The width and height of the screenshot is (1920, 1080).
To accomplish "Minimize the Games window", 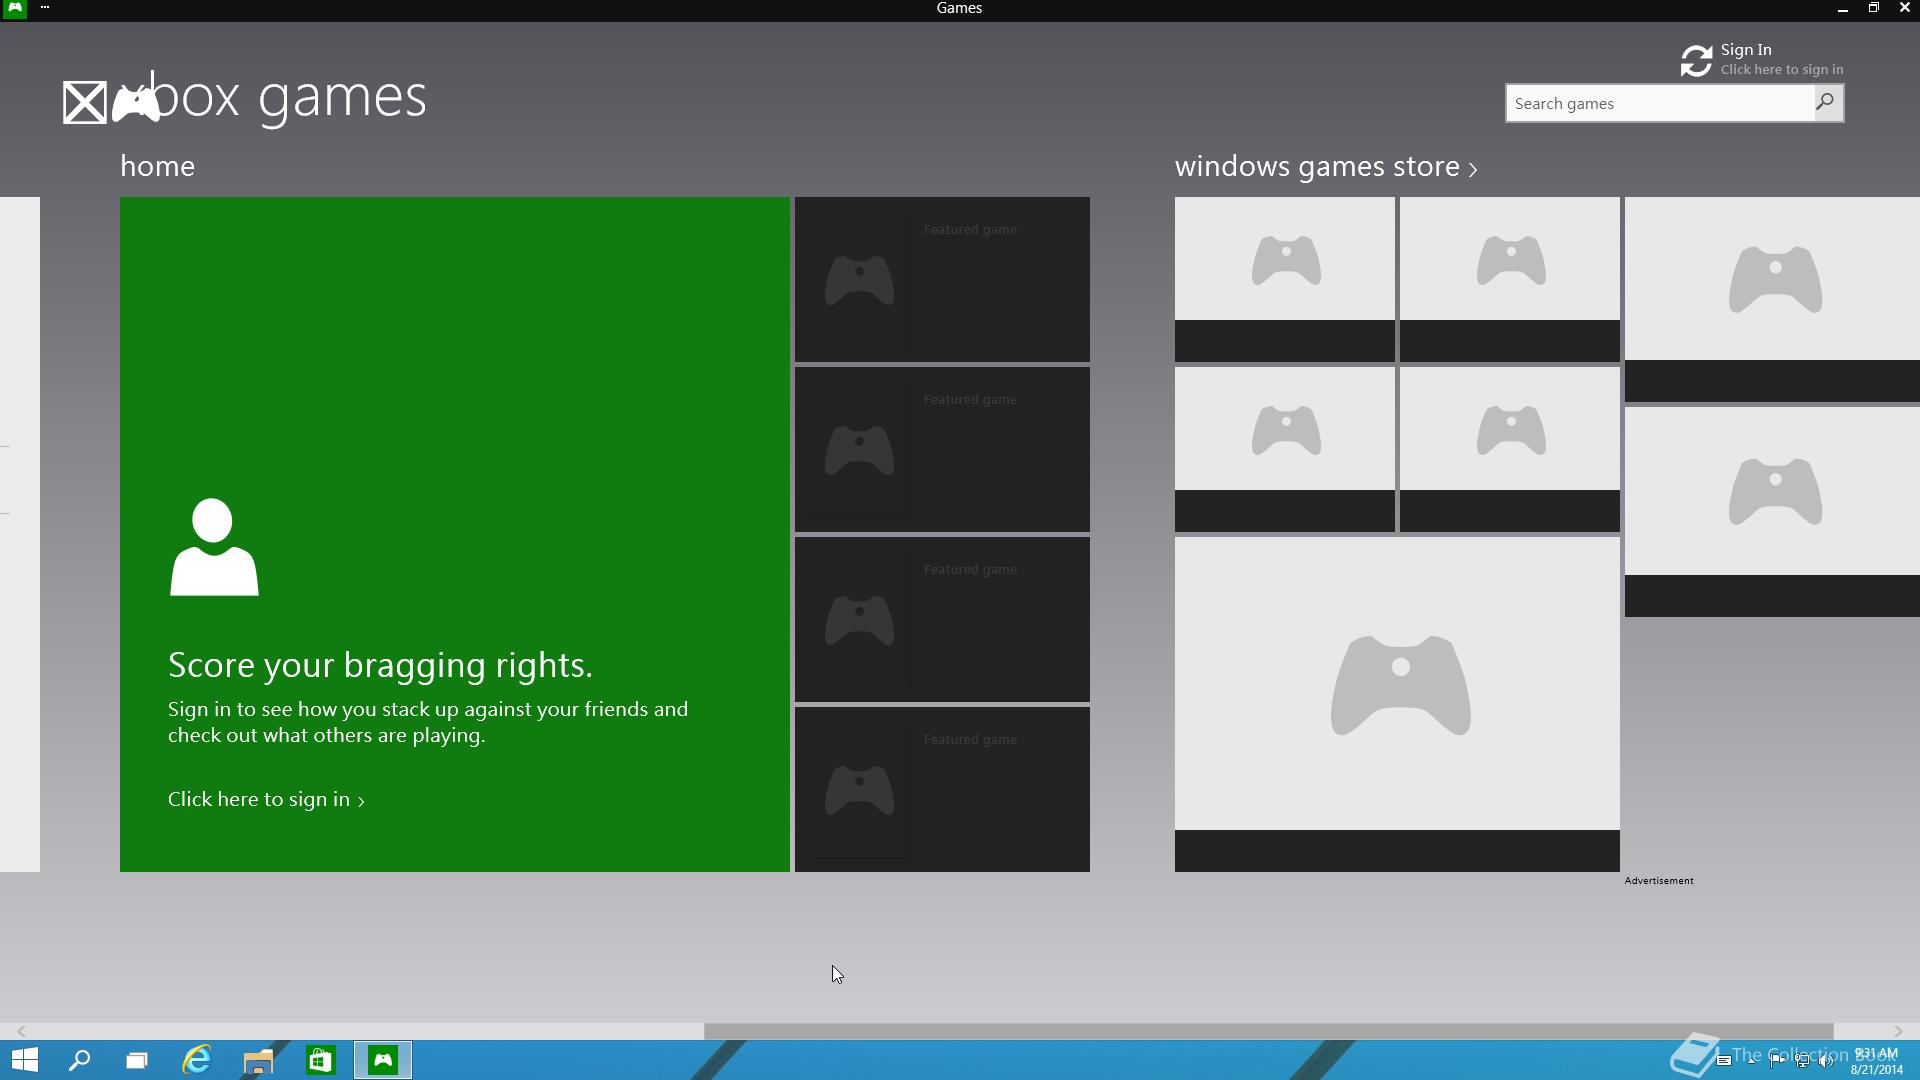I will coord(1842,8).
